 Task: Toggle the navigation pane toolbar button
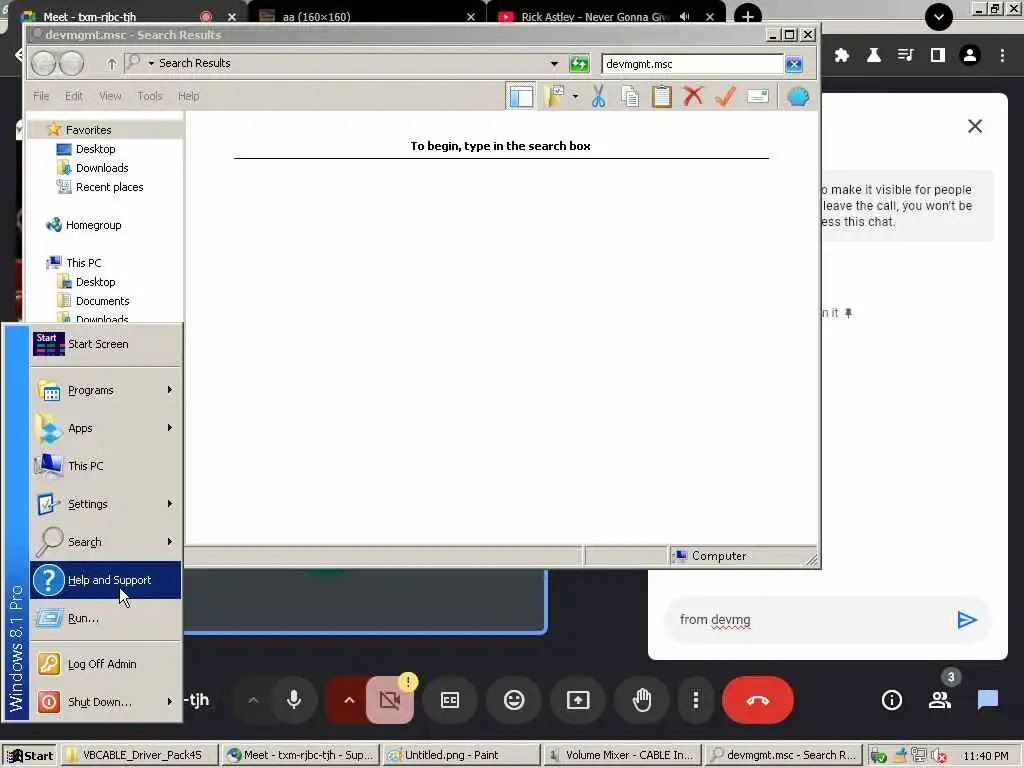520,97
